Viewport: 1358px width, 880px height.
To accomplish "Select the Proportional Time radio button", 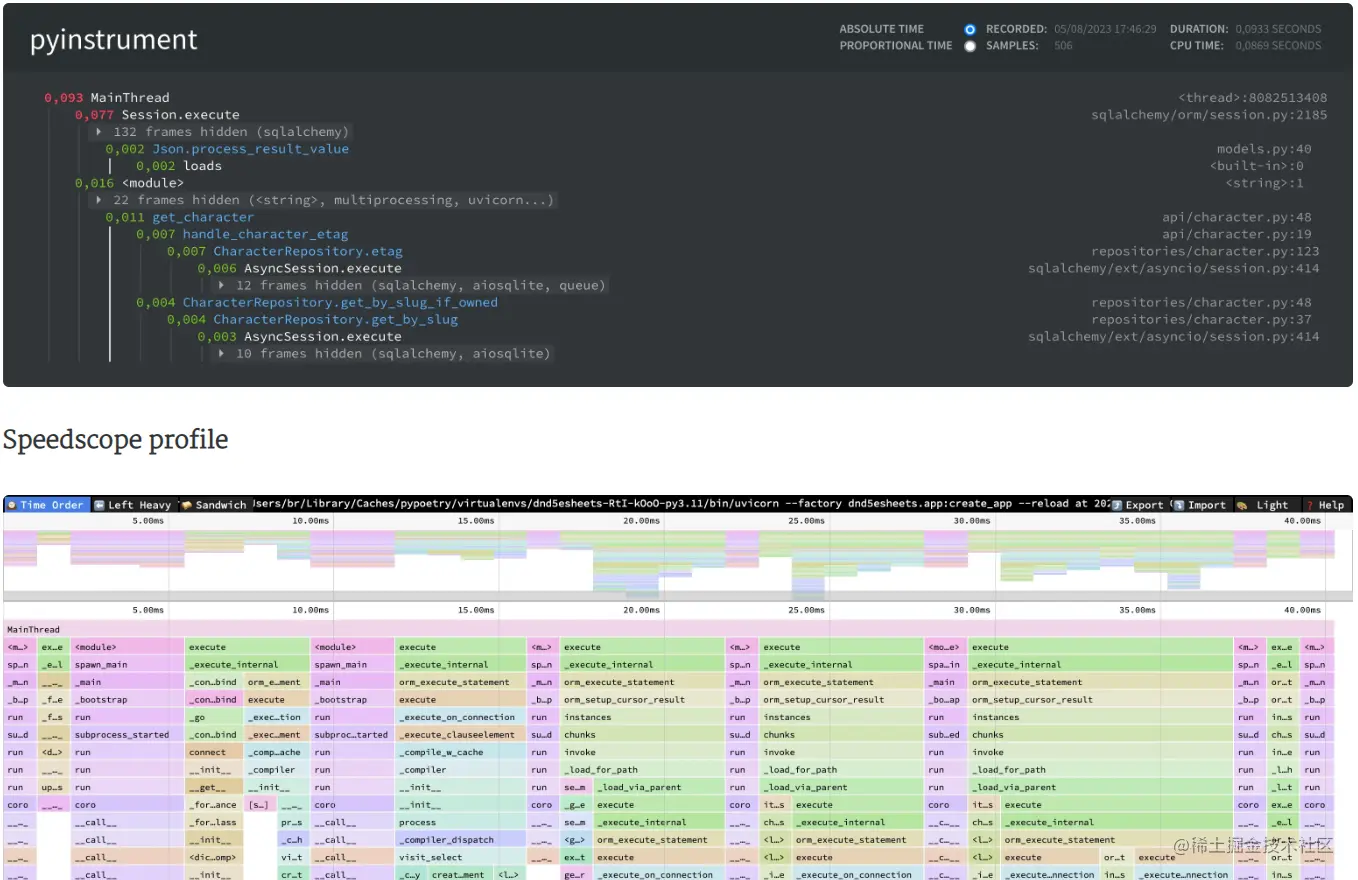I will click(x=969, y=46).
